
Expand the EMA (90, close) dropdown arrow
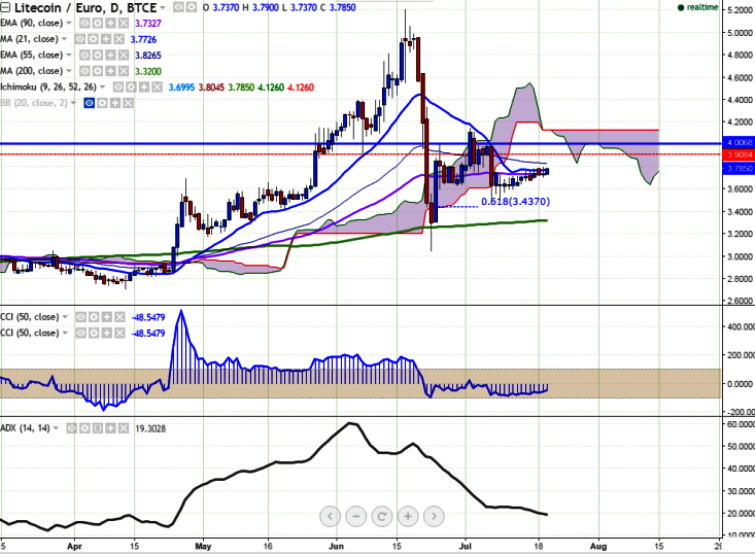(x=69, y=23)
